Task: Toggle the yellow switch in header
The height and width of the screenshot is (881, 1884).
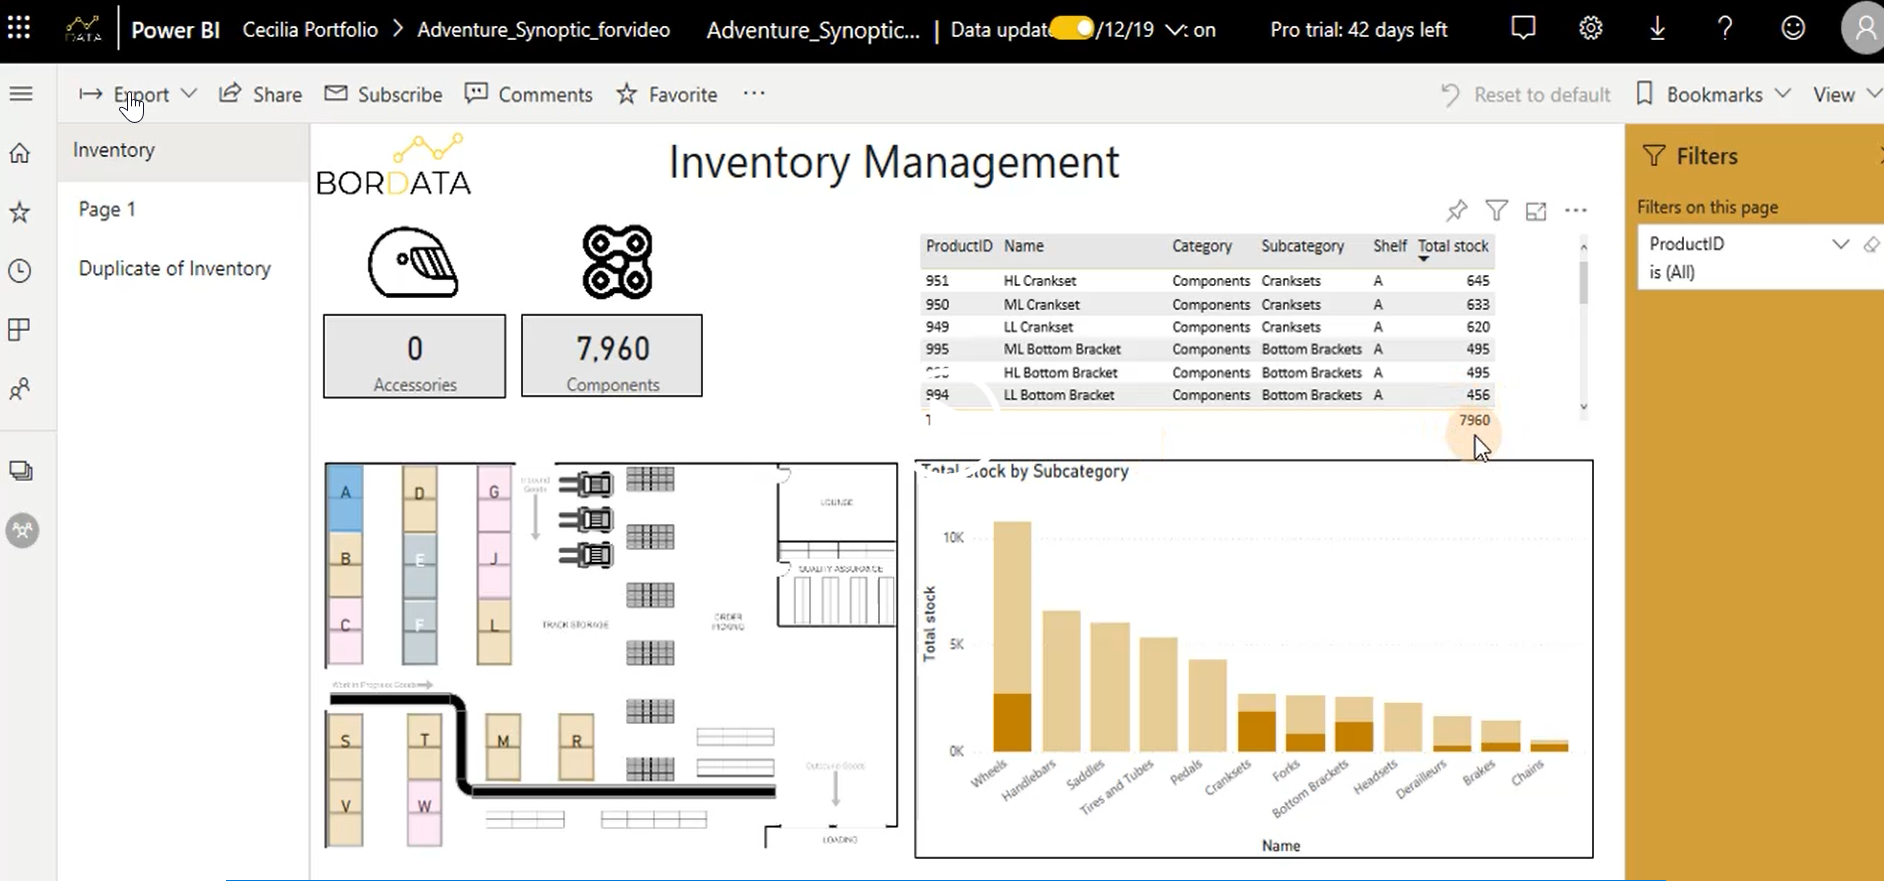Action: click(x=1072, y=29)
